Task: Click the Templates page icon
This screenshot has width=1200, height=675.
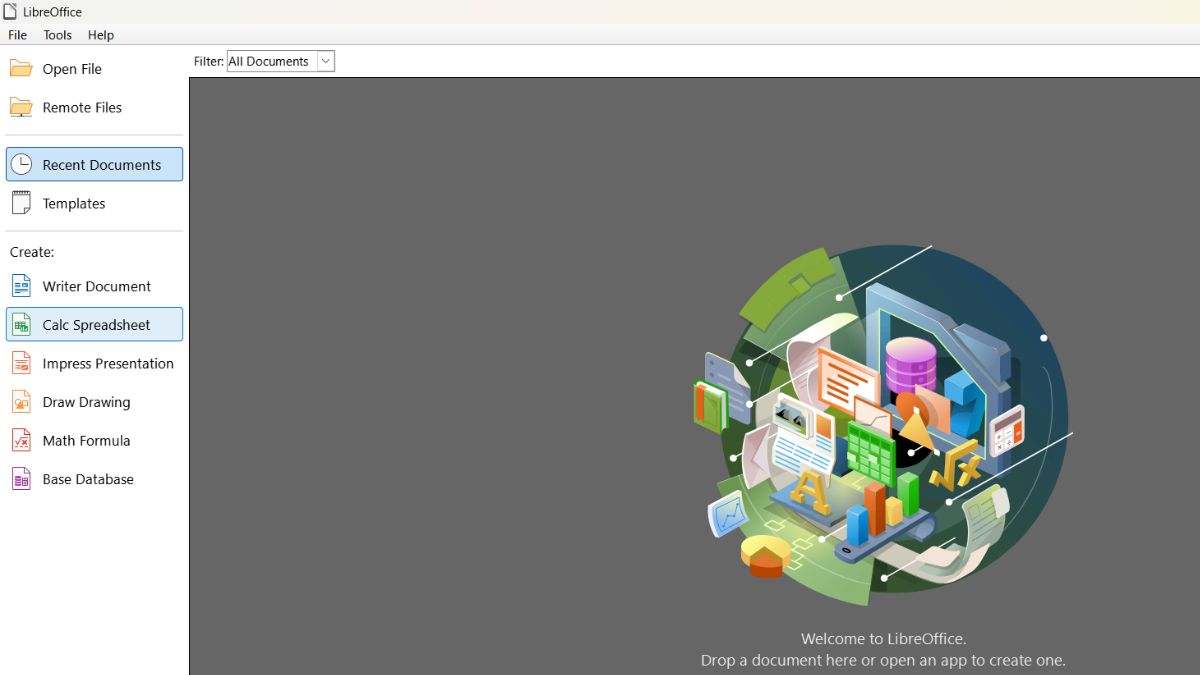Action: click(21, 203)
